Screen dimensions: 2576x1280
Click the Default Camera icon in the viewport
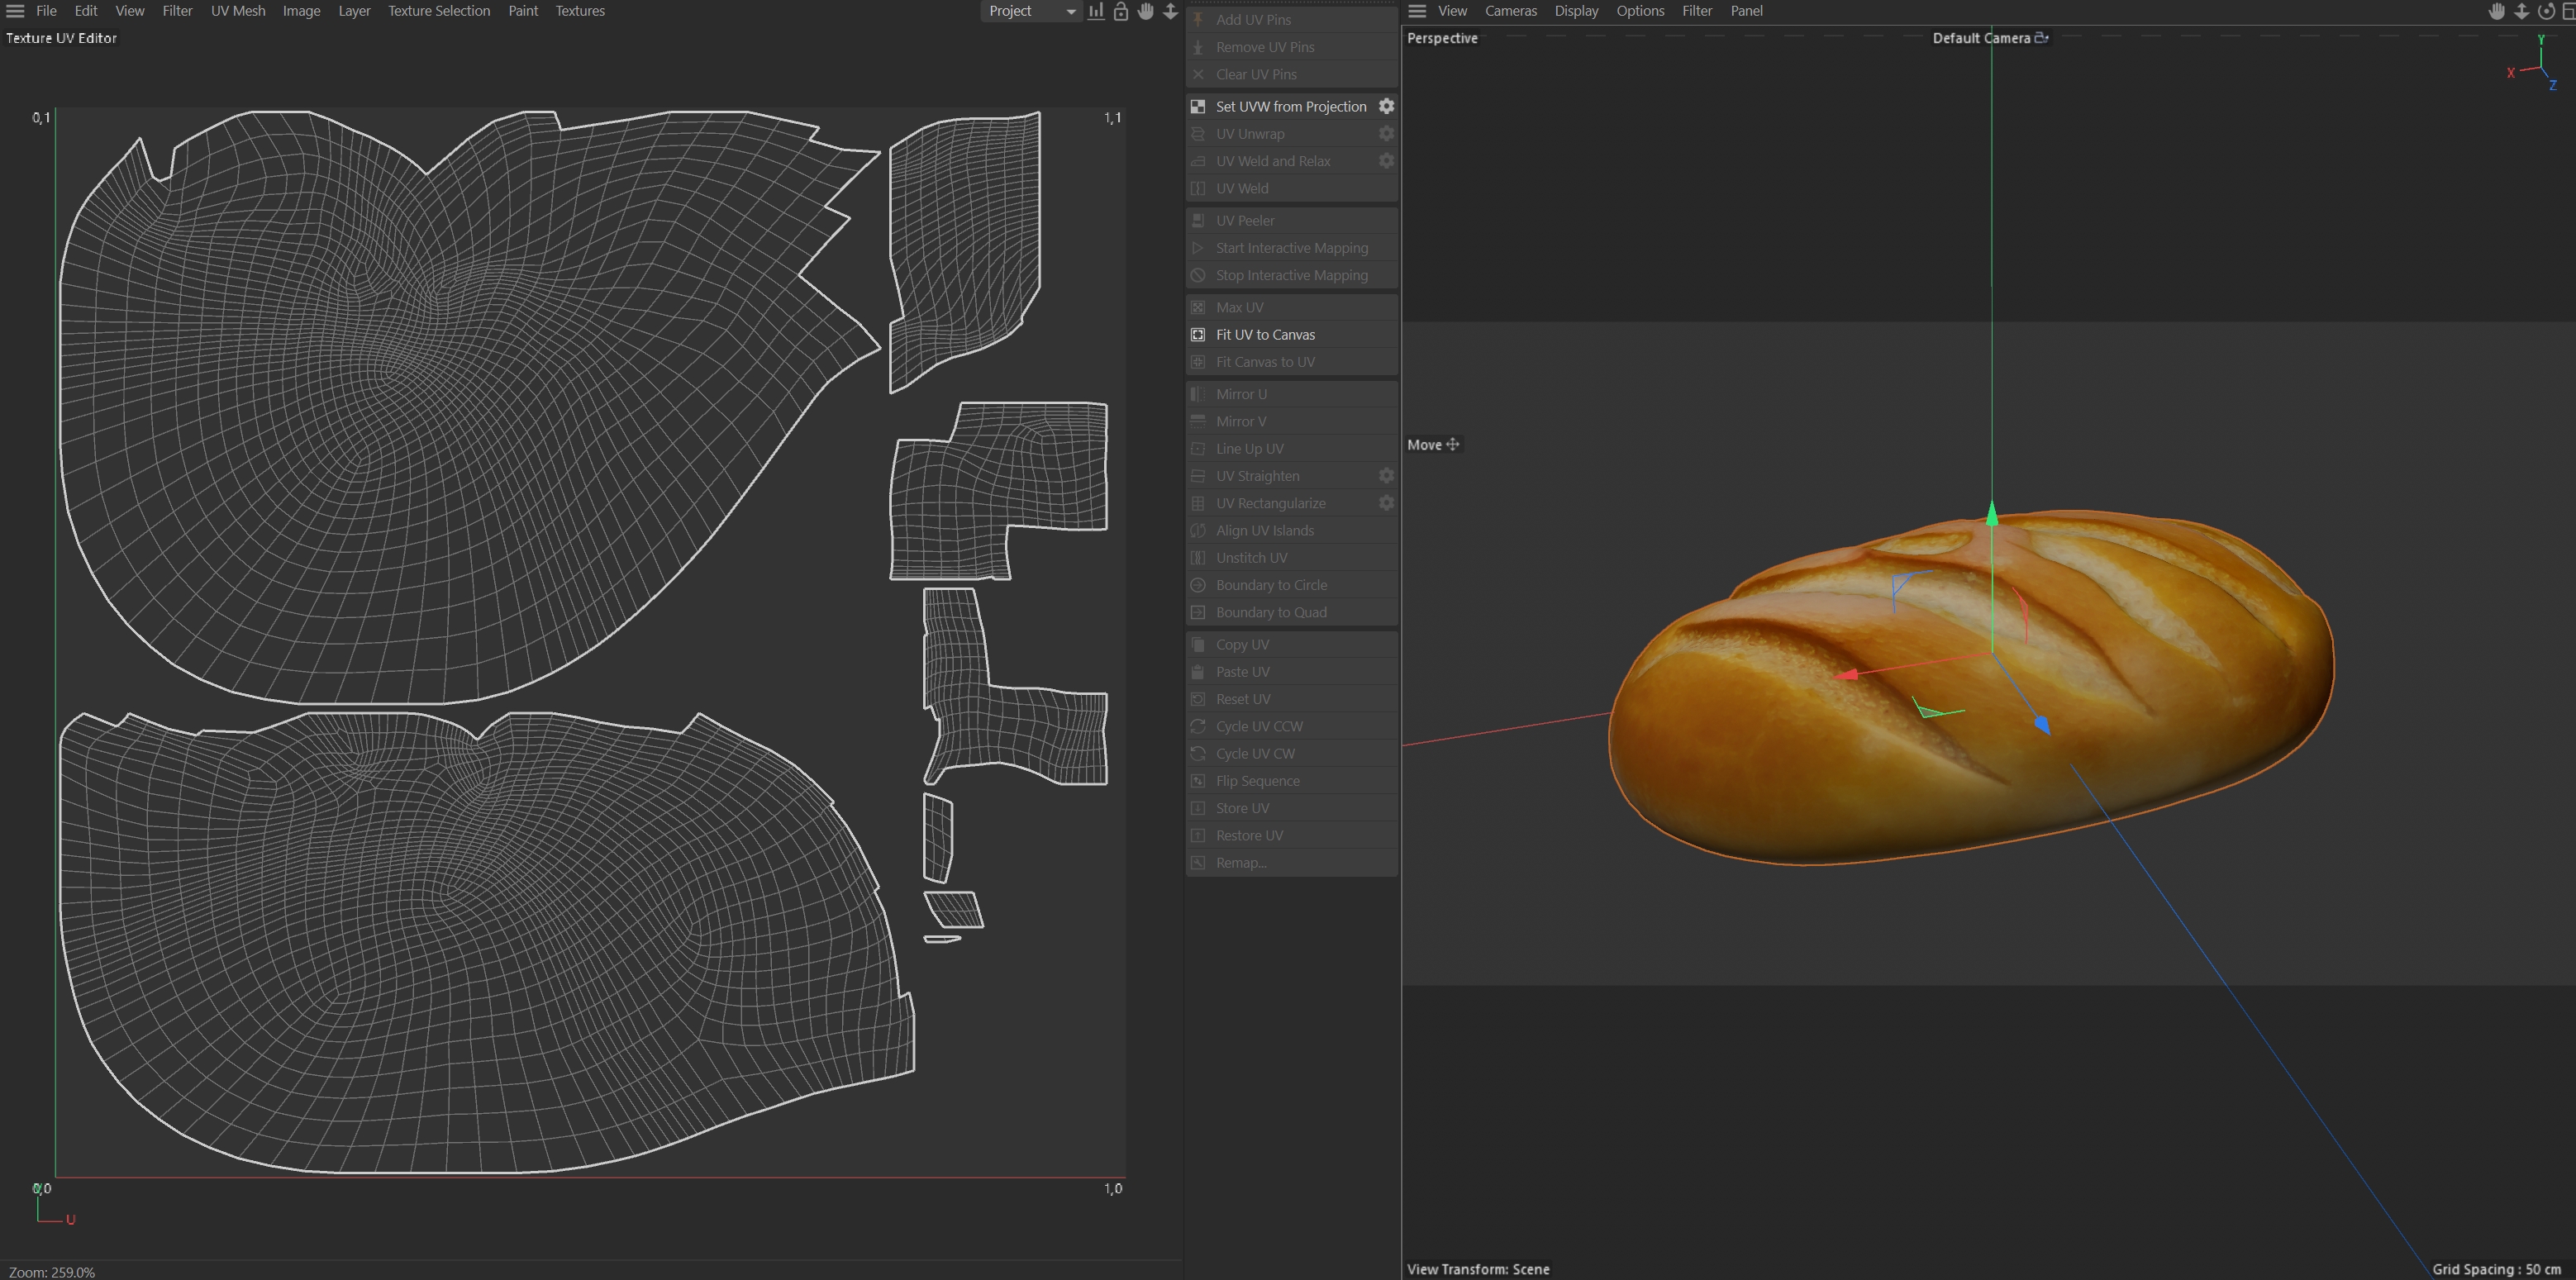click(2041, 38)
